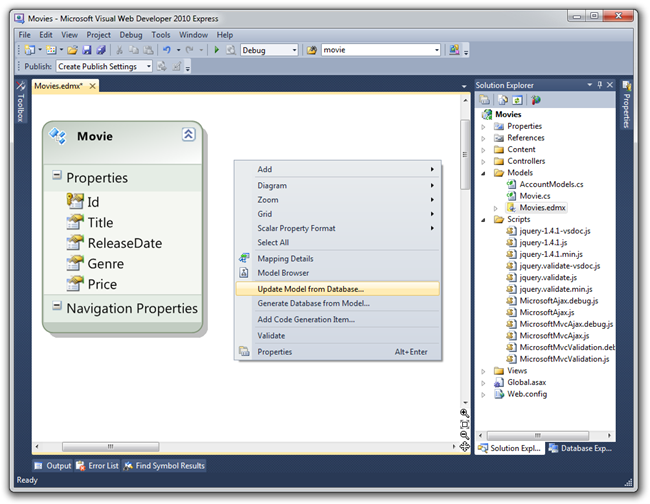650x504 pixels.
Task: Click the Open File folder icon
Action: tap(73, 50)
